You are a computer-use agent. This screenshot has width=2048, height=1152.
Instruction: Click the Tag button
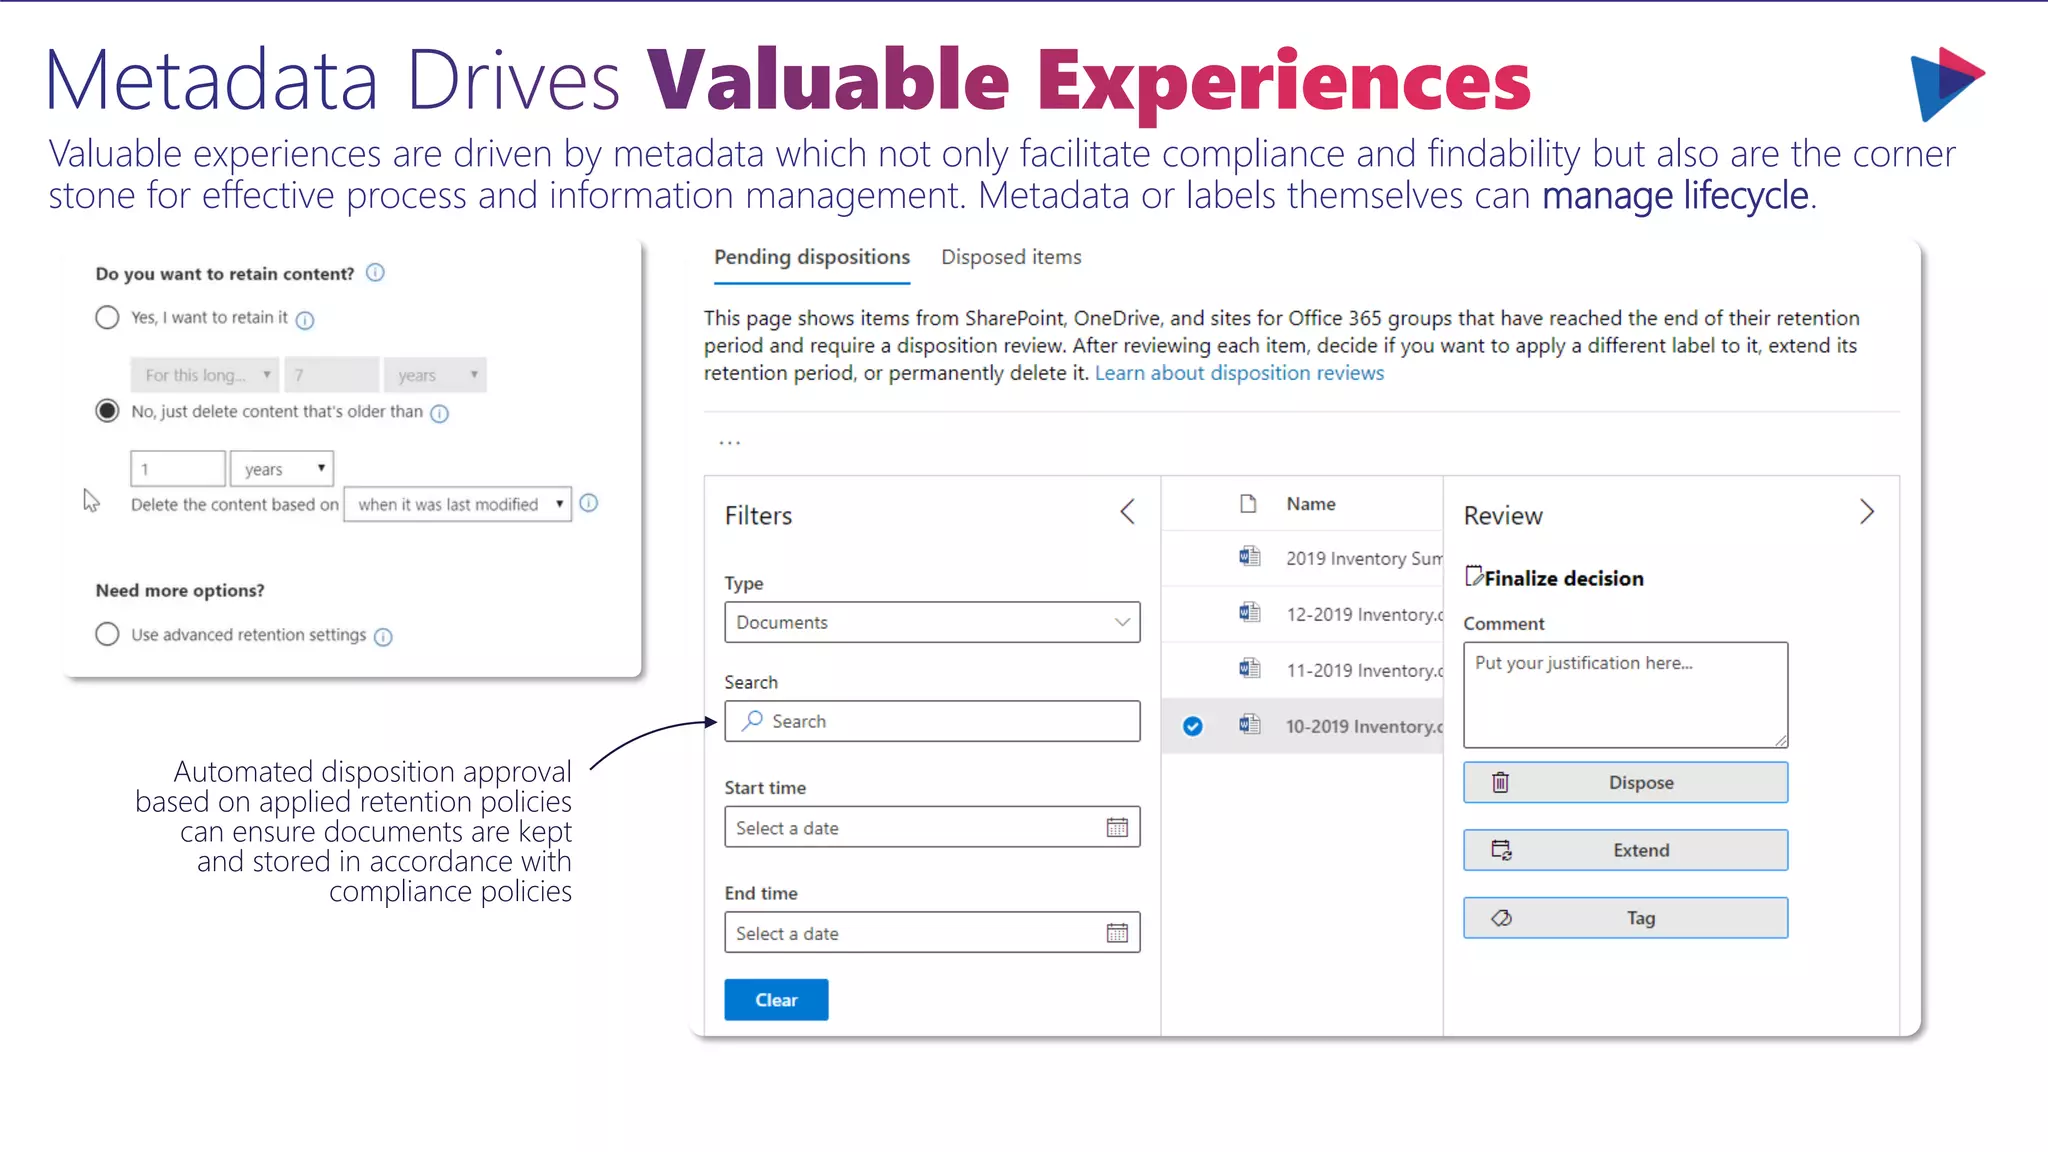click(1626, 918)
